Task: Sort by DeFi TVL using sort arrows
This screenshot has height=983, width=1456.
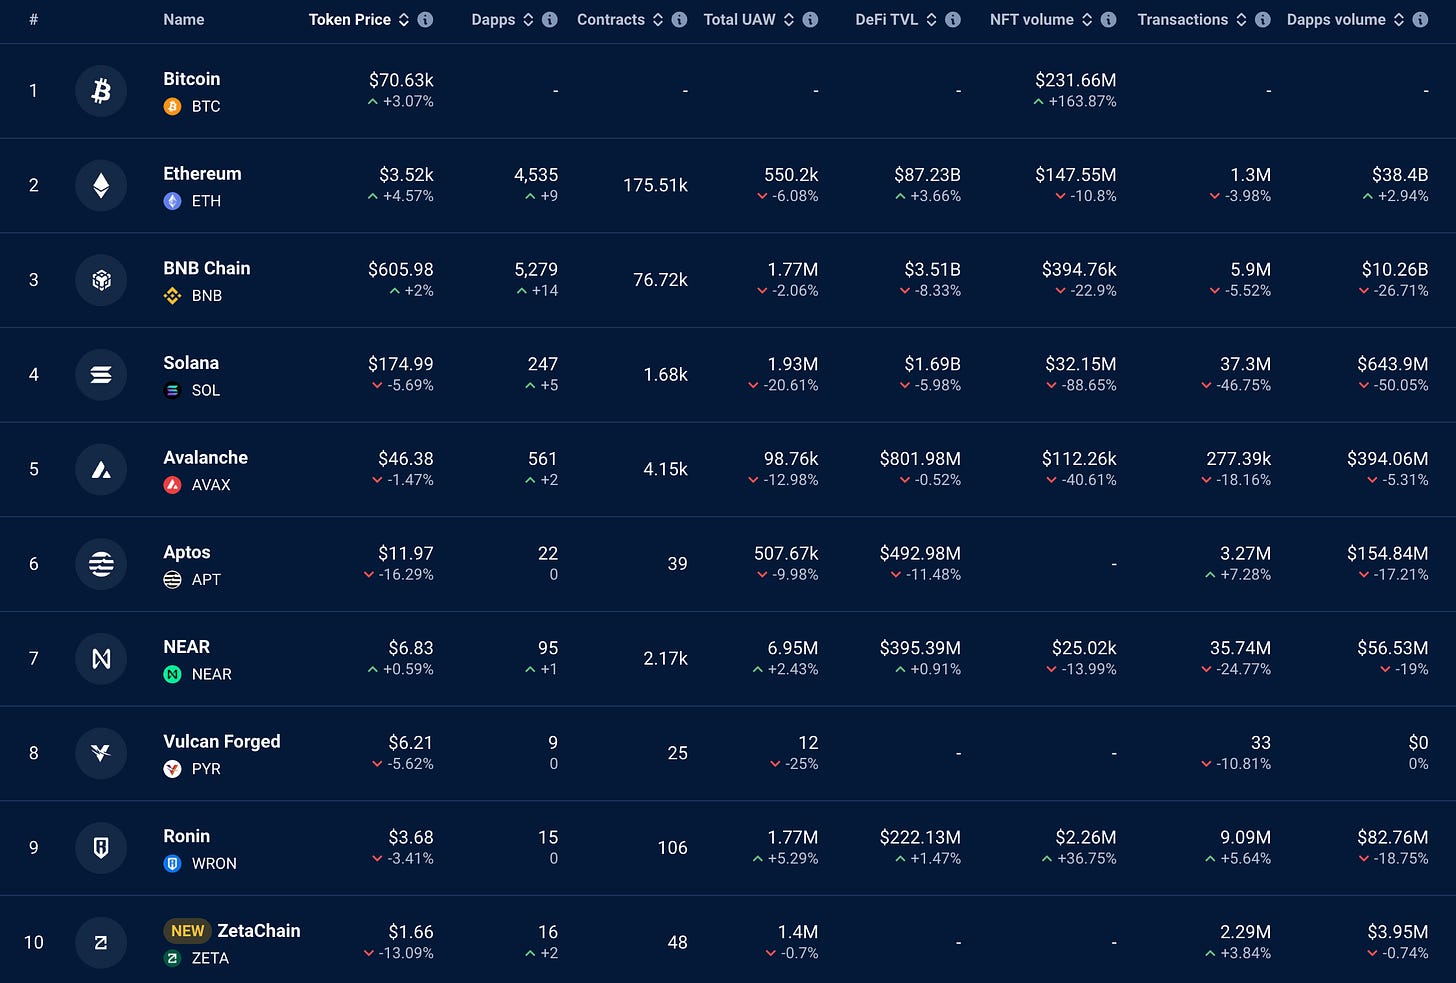Action: (931, 20)
